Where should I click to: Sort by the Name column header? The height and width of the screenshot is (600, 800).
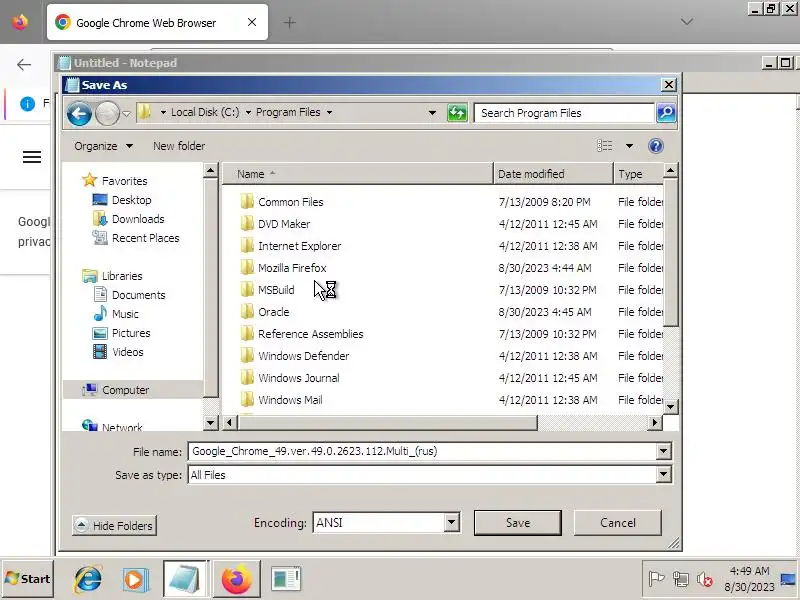tap(358, 174)
